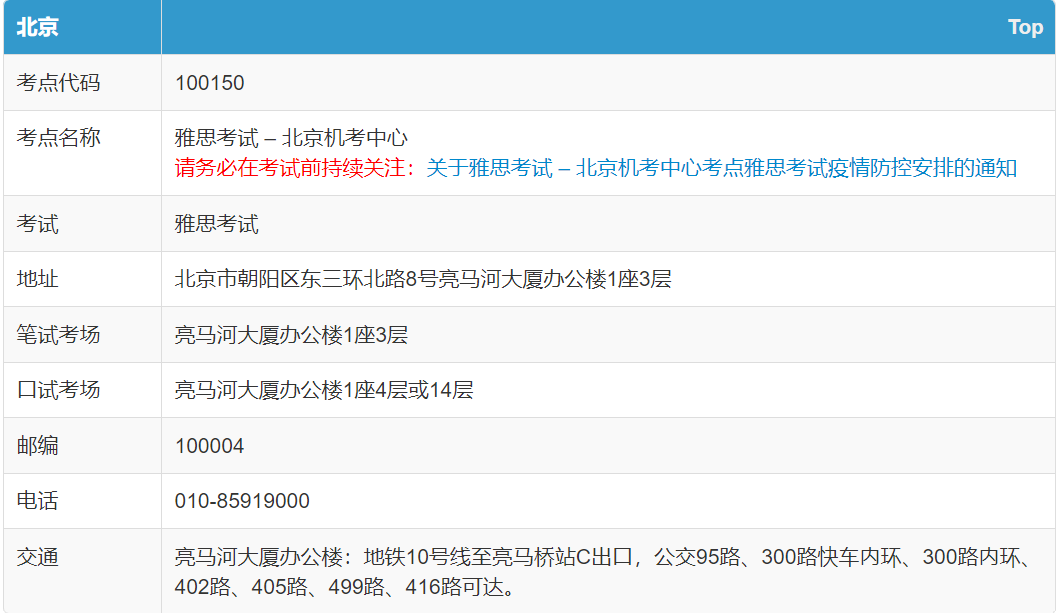This screenshot has width=1057, height=613.
Task: Click the 口试考场 row label
Action: pos(58,390)
